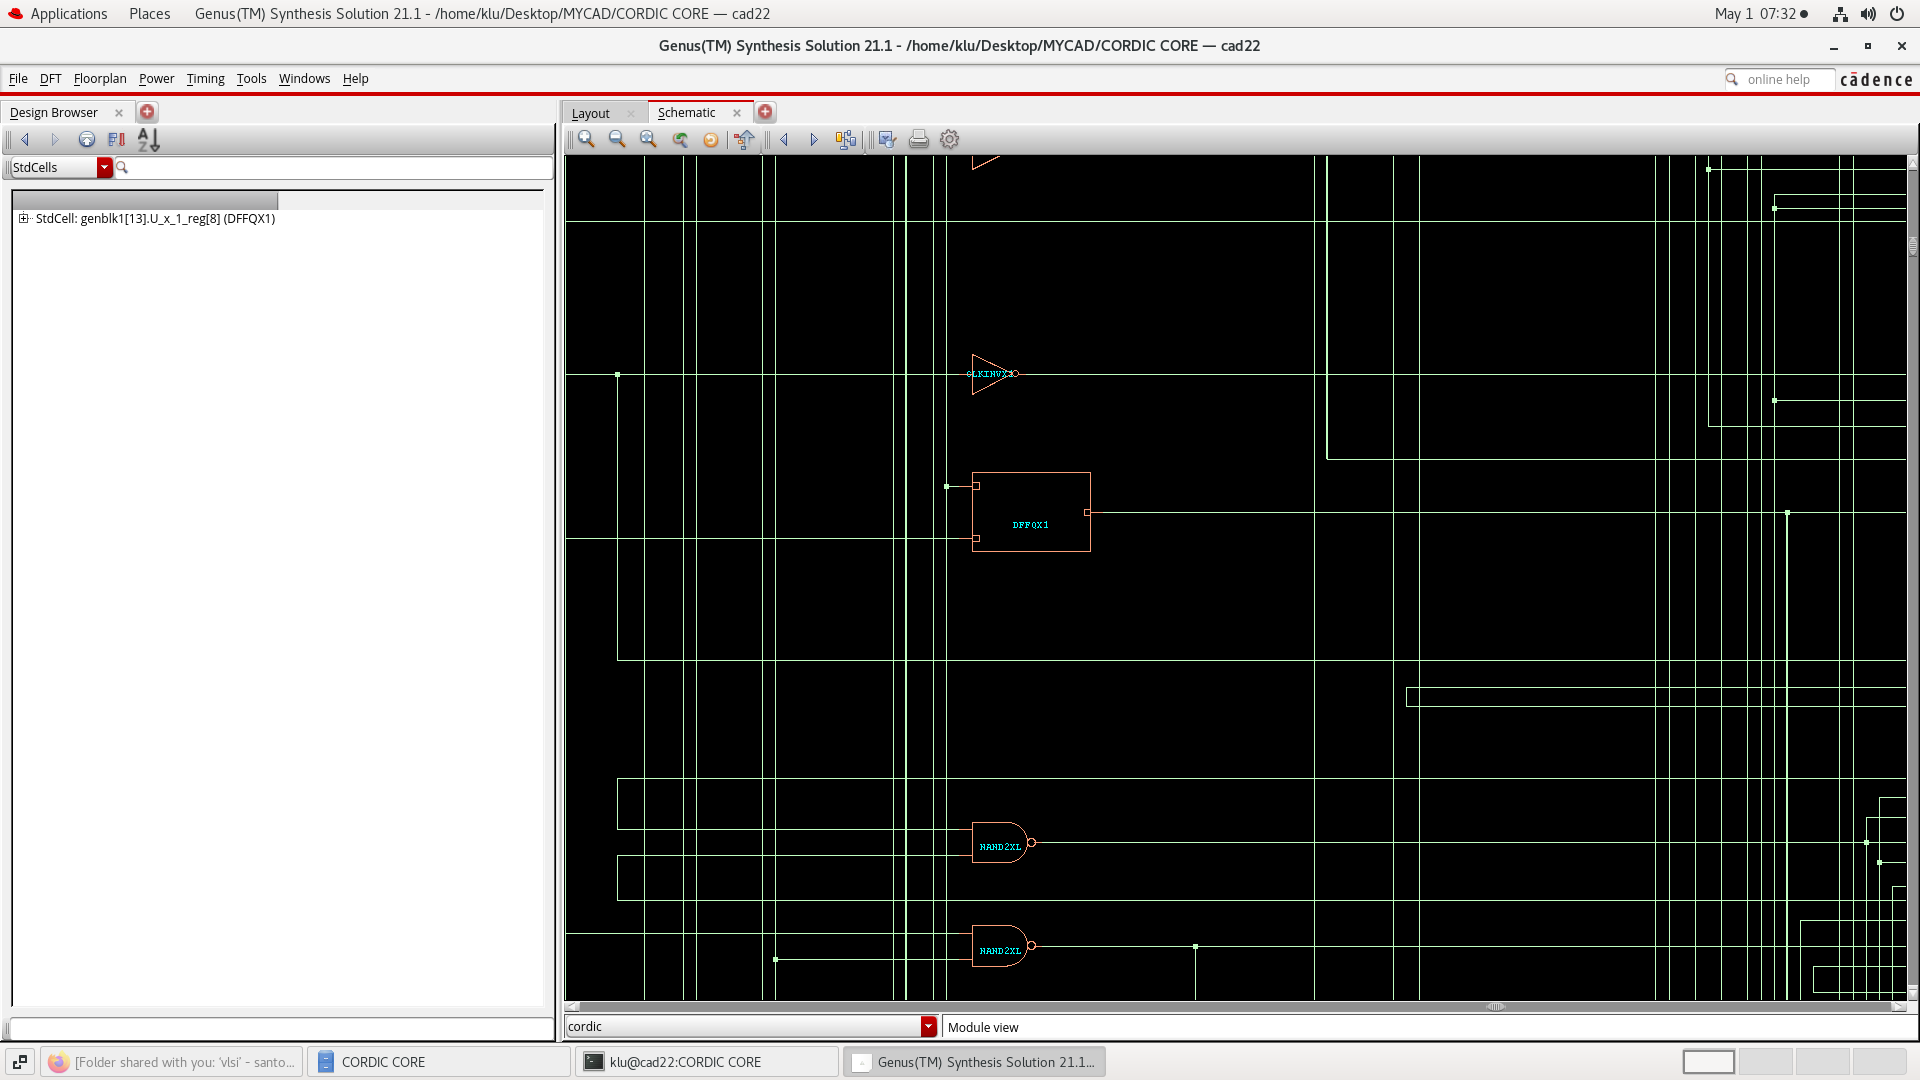Switch to the Layout tab
The image size is (1920, 1080).
click(x=591, y=113)
